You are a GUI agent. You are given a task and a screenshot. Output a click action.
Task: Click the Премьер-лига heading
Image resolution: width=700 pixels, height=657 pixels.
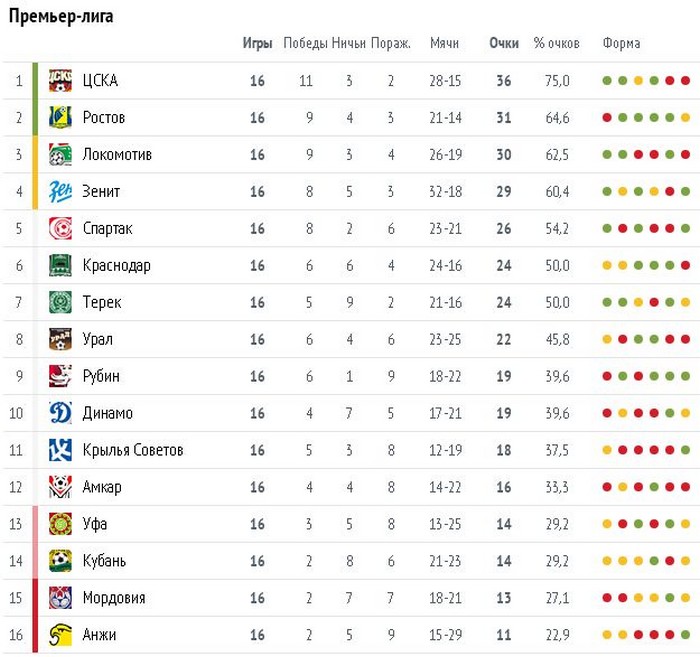(61, 17)
